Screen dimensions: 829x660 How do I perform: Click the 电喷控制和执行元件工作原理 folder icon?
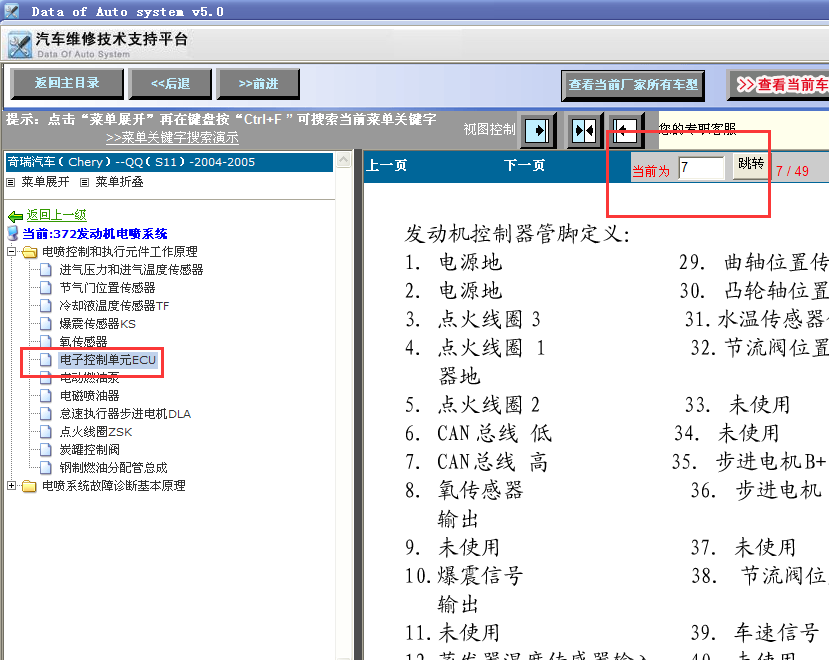(x=30, y=252)
